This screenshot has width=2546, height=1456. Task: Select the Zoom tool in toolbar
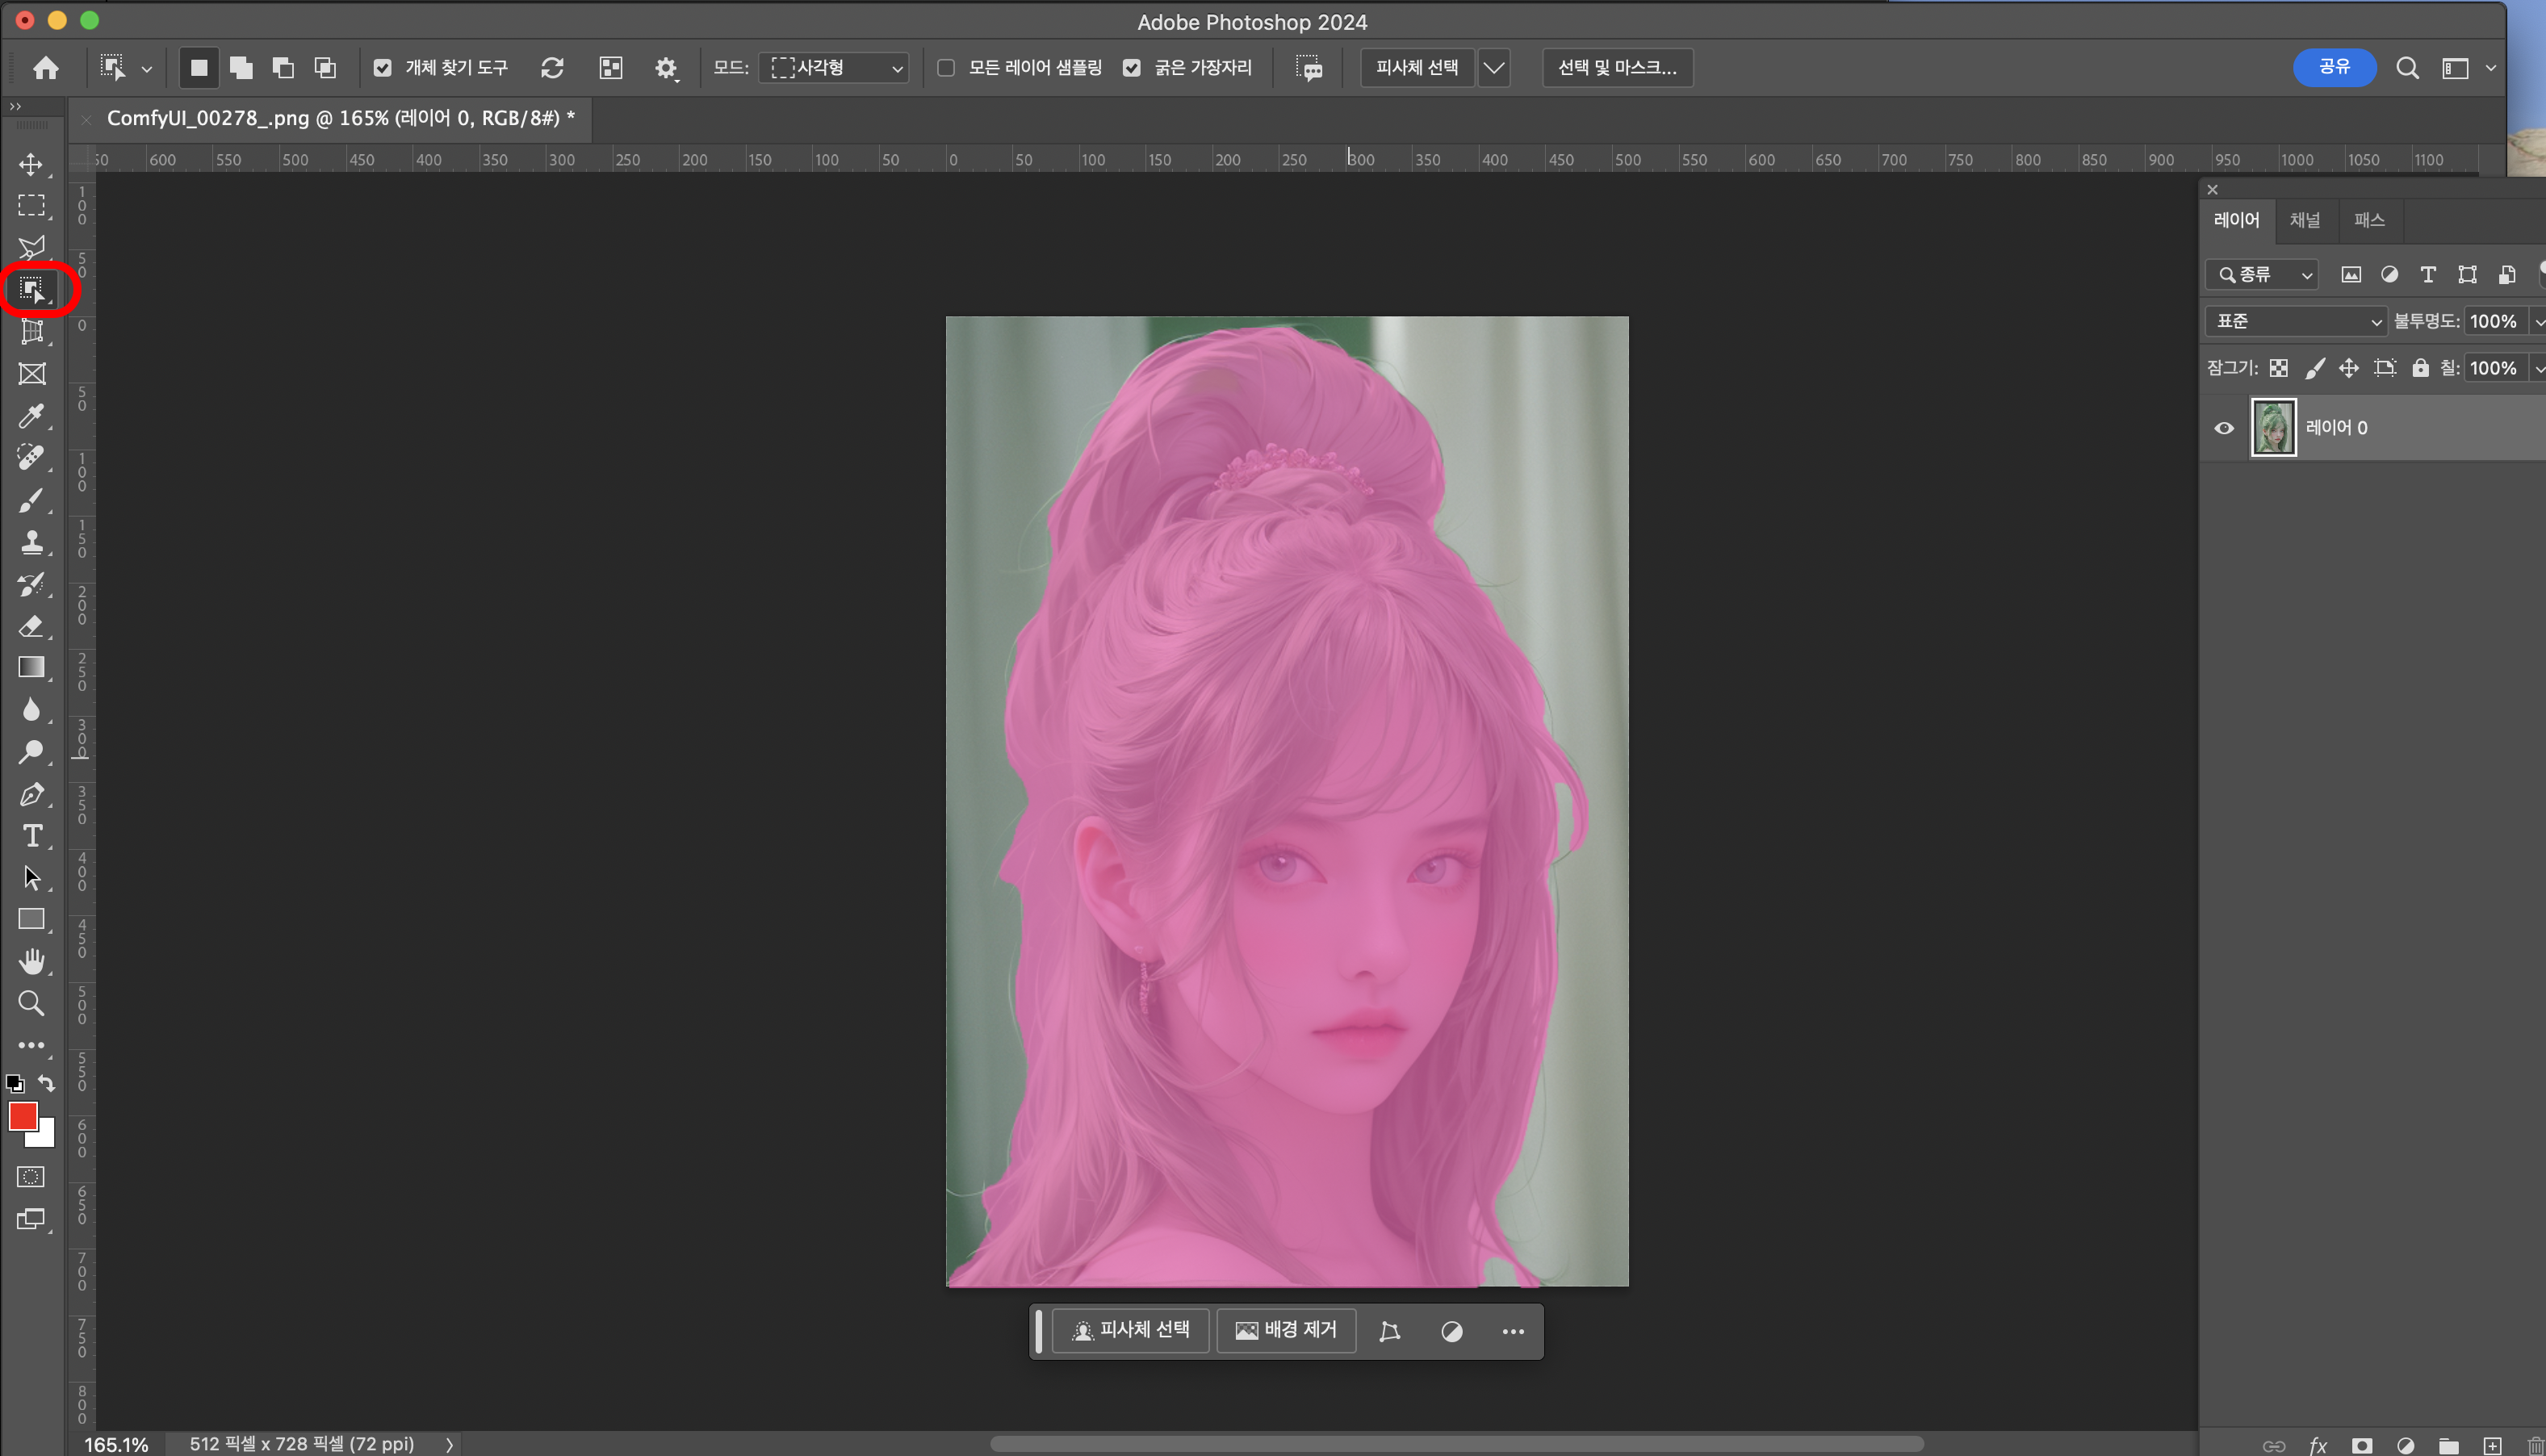31,1003
